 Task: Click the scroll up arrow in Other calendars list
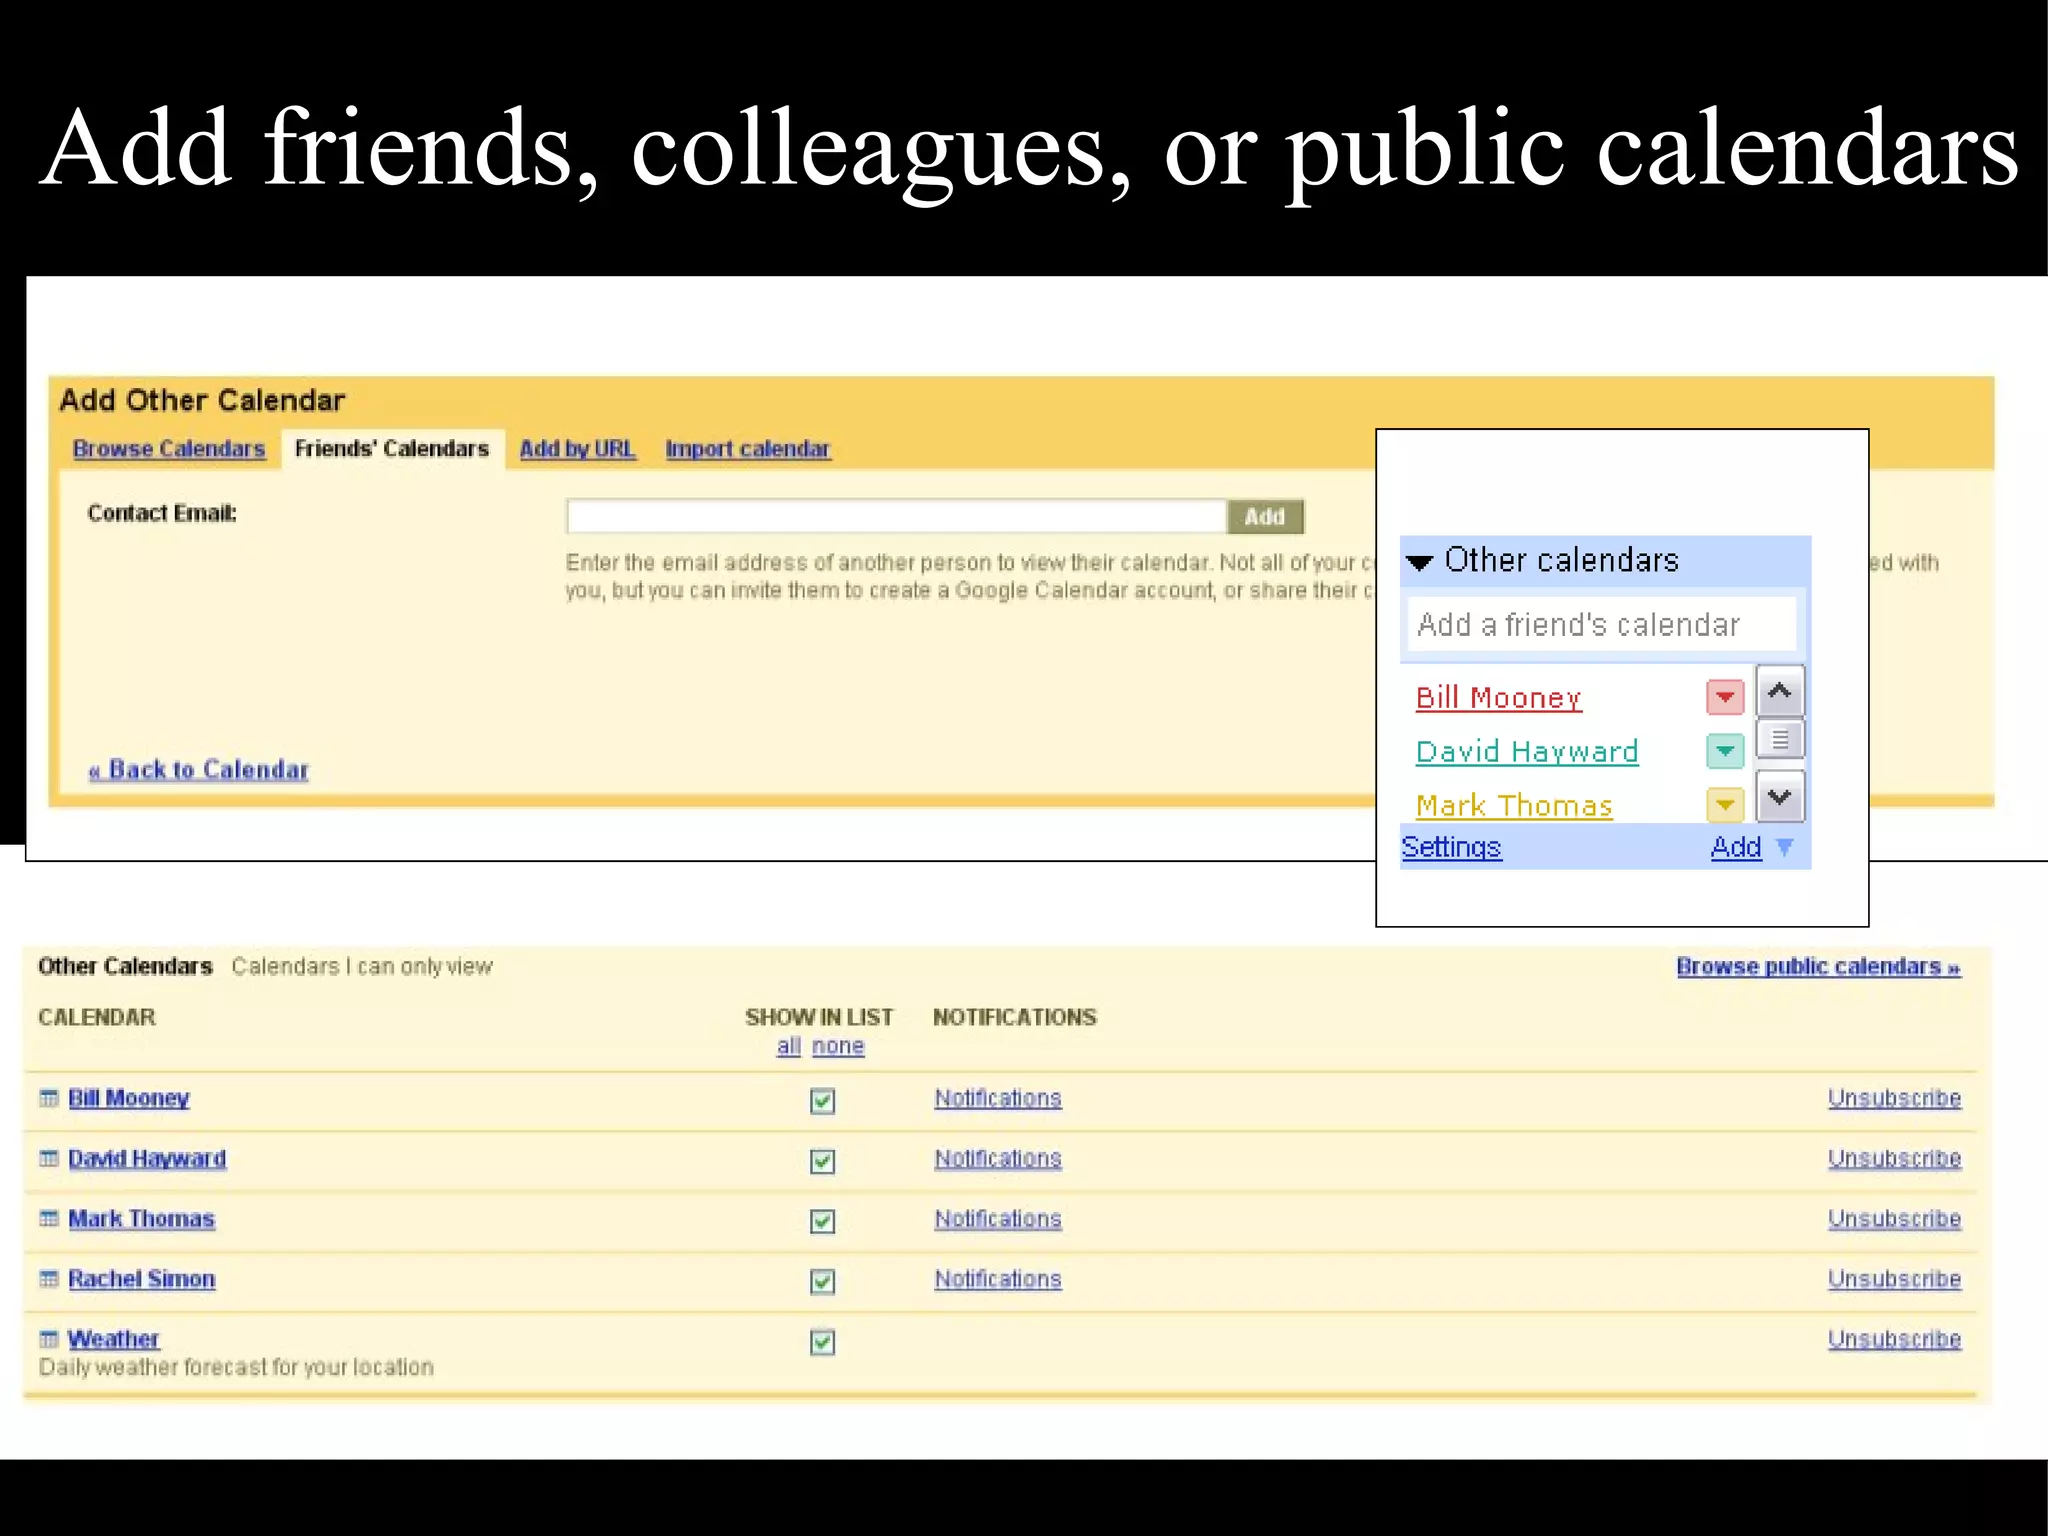tap(1780, 691)
